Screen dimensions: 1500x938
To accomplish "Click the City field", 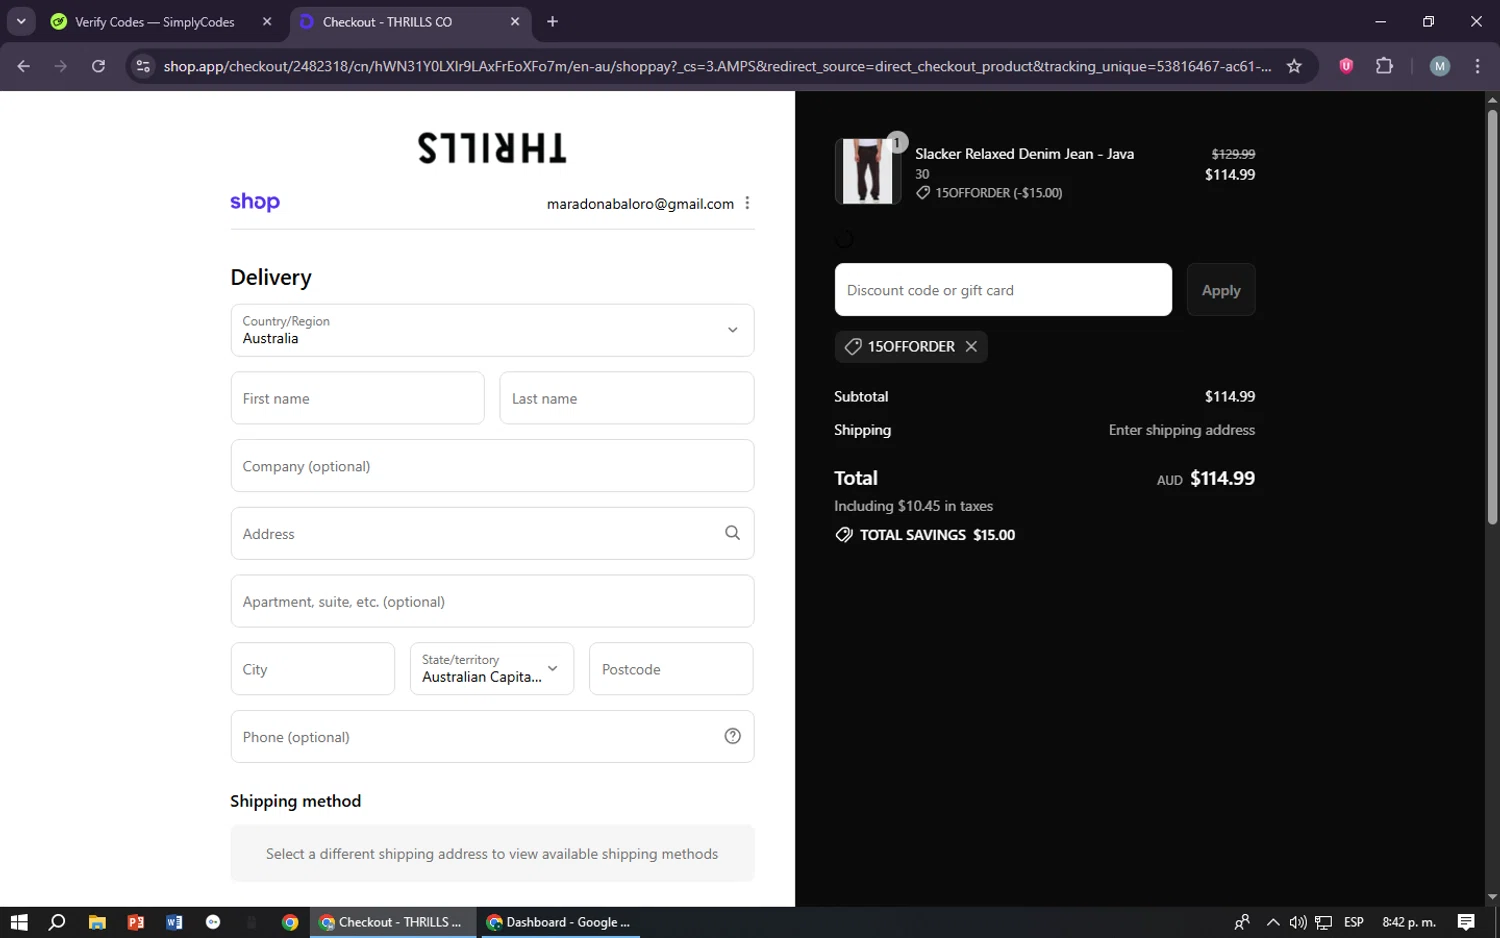I will coord(312,669).
